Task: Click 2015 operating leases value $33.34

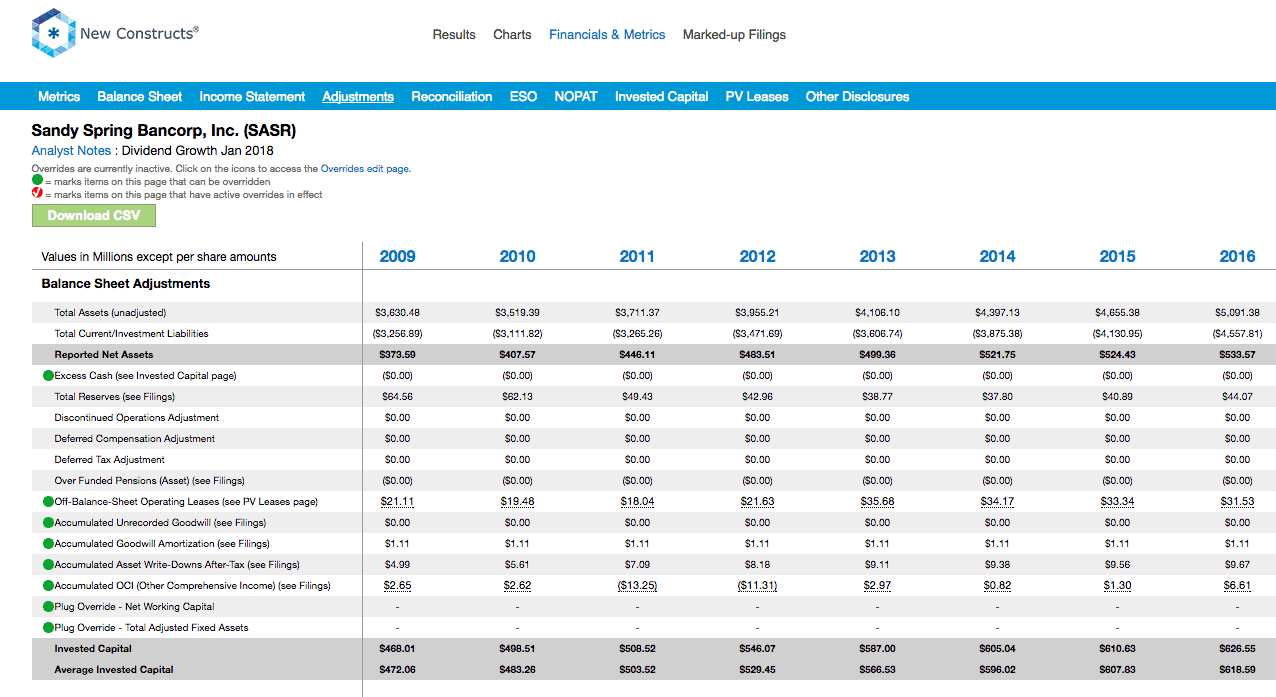Action: [1117, 502]
